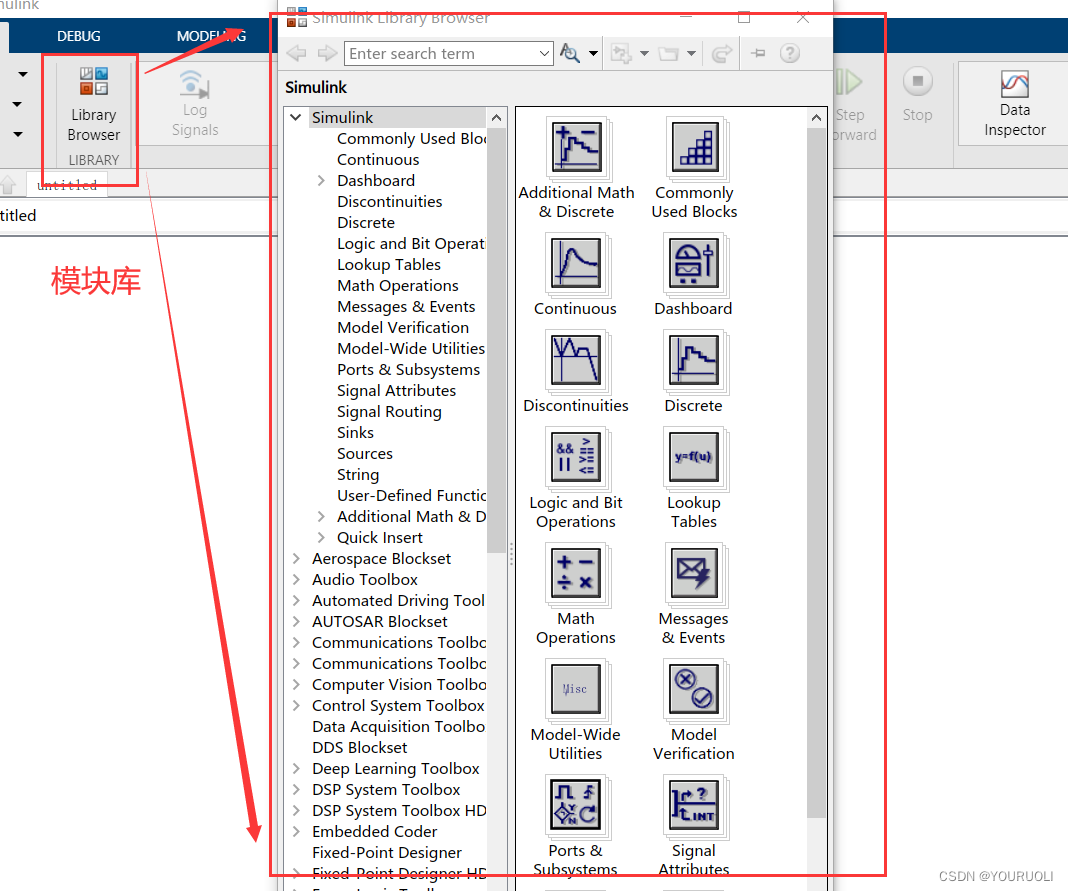Select Lookup Tables in the library tree
The image size is (1068, 891).
click(389, 264)
